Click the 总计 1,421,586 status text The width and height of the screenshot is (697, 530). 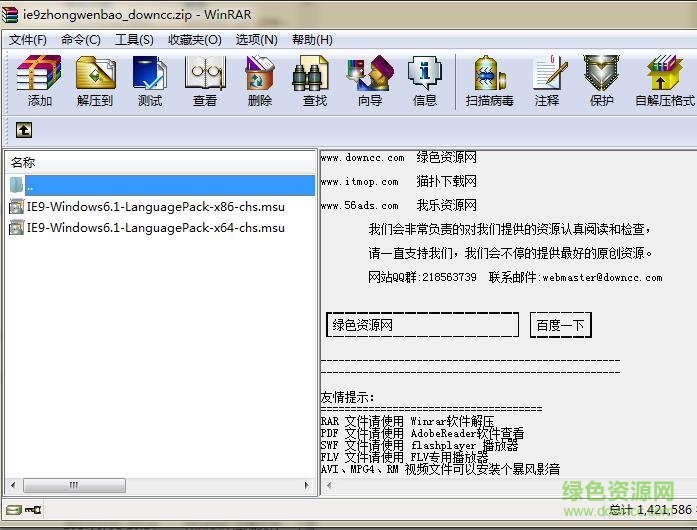(650, 509)
